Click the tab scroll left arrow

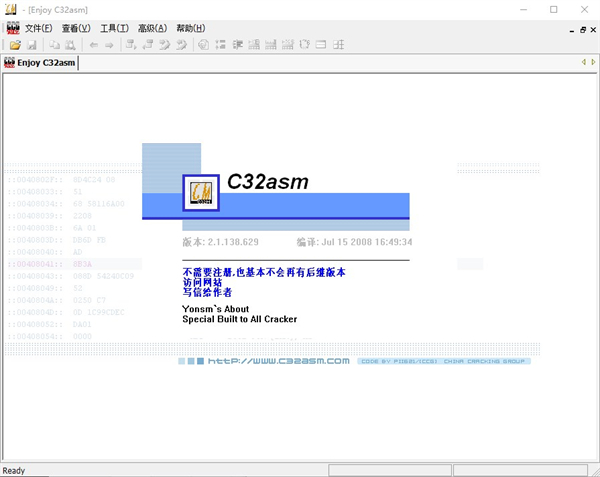(584, 62)
